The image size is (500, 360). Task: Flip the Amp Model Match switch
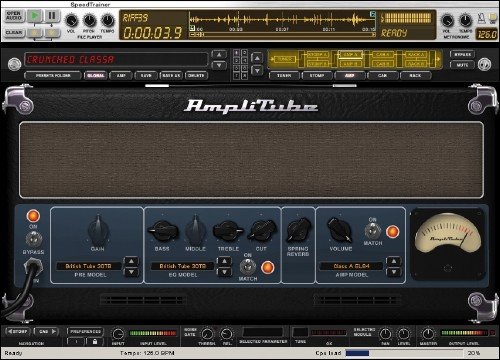(x=373, y=231)
